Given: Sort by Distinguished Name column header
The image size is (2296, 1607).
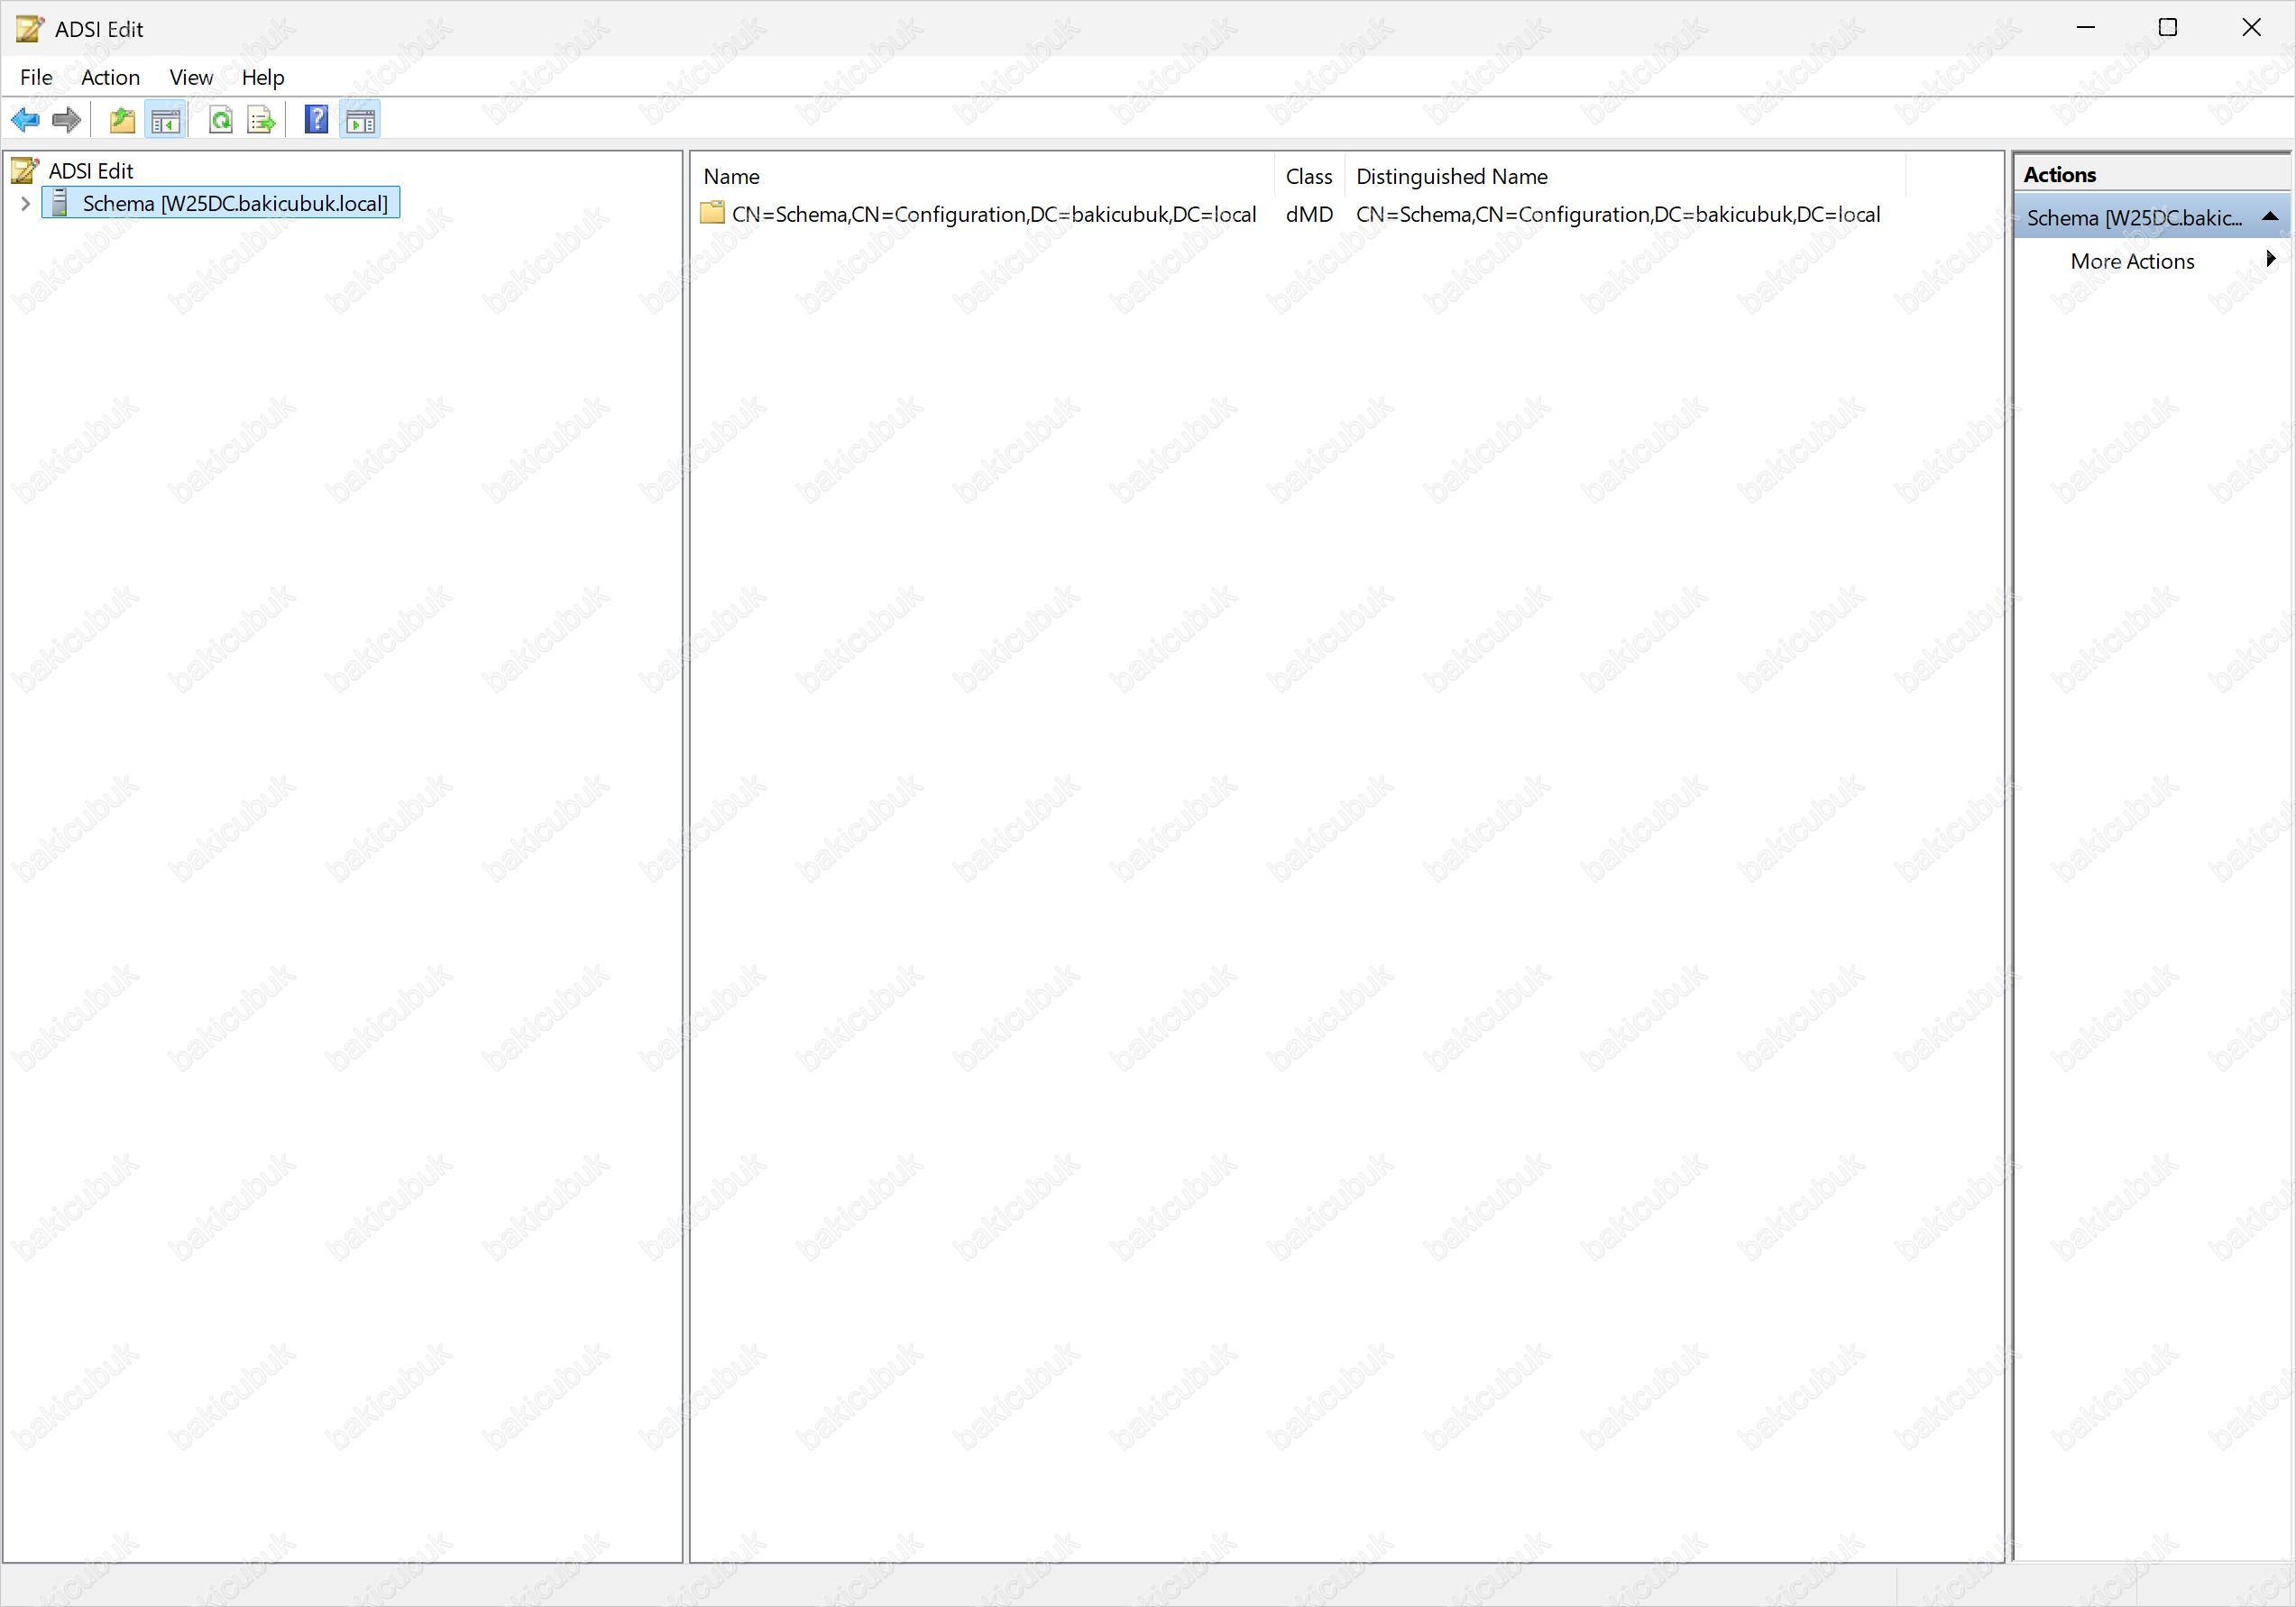Looking at the screenshot, I should 1625,176.
